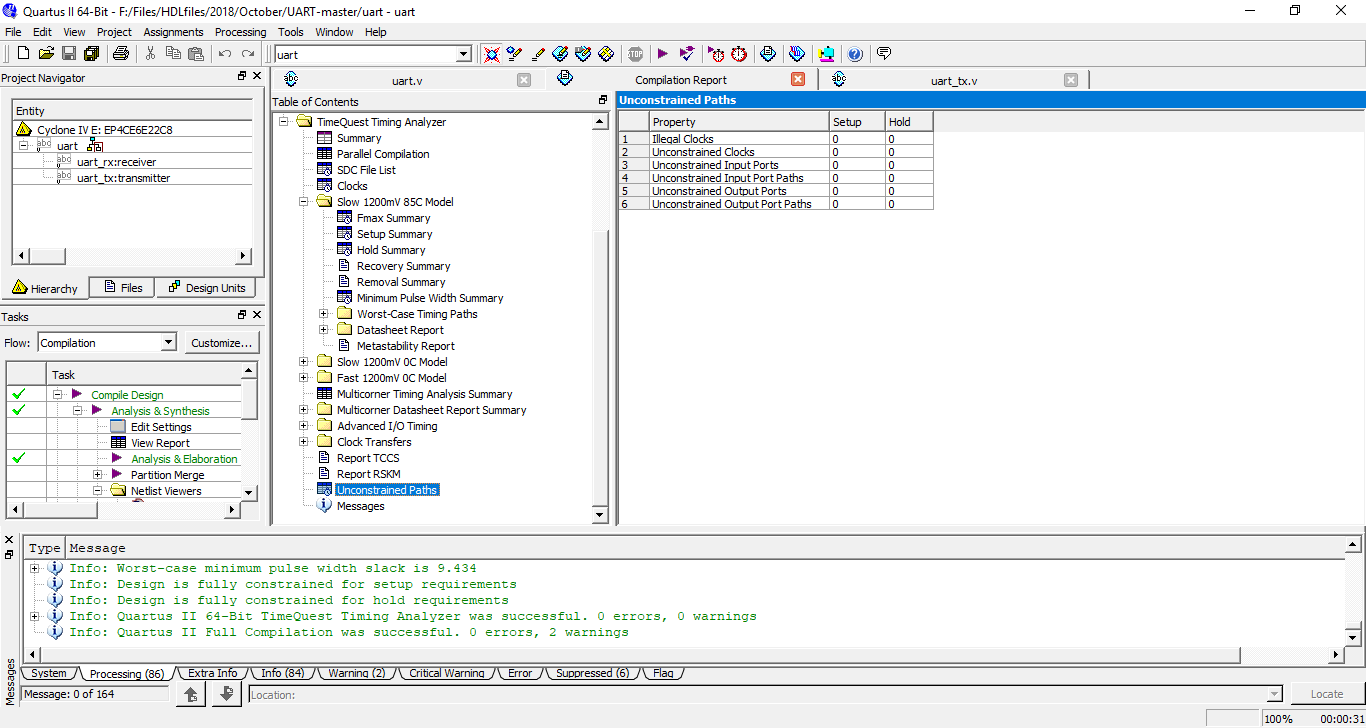Open the Compilation Report toolbar icon

click(x=767, y=54)
